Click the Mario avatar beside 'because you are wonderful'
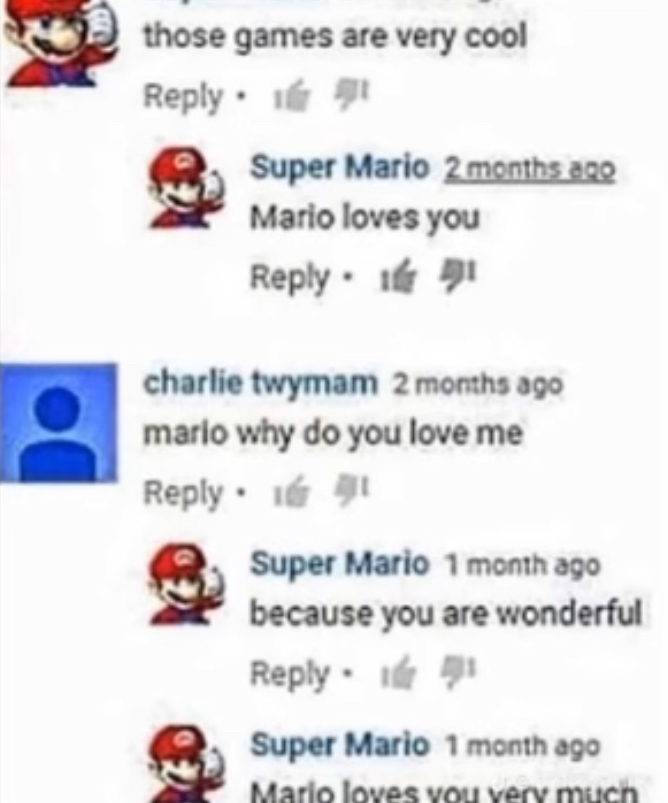The image size is (668, 803). pyautogui.click(x=186, y=584)
